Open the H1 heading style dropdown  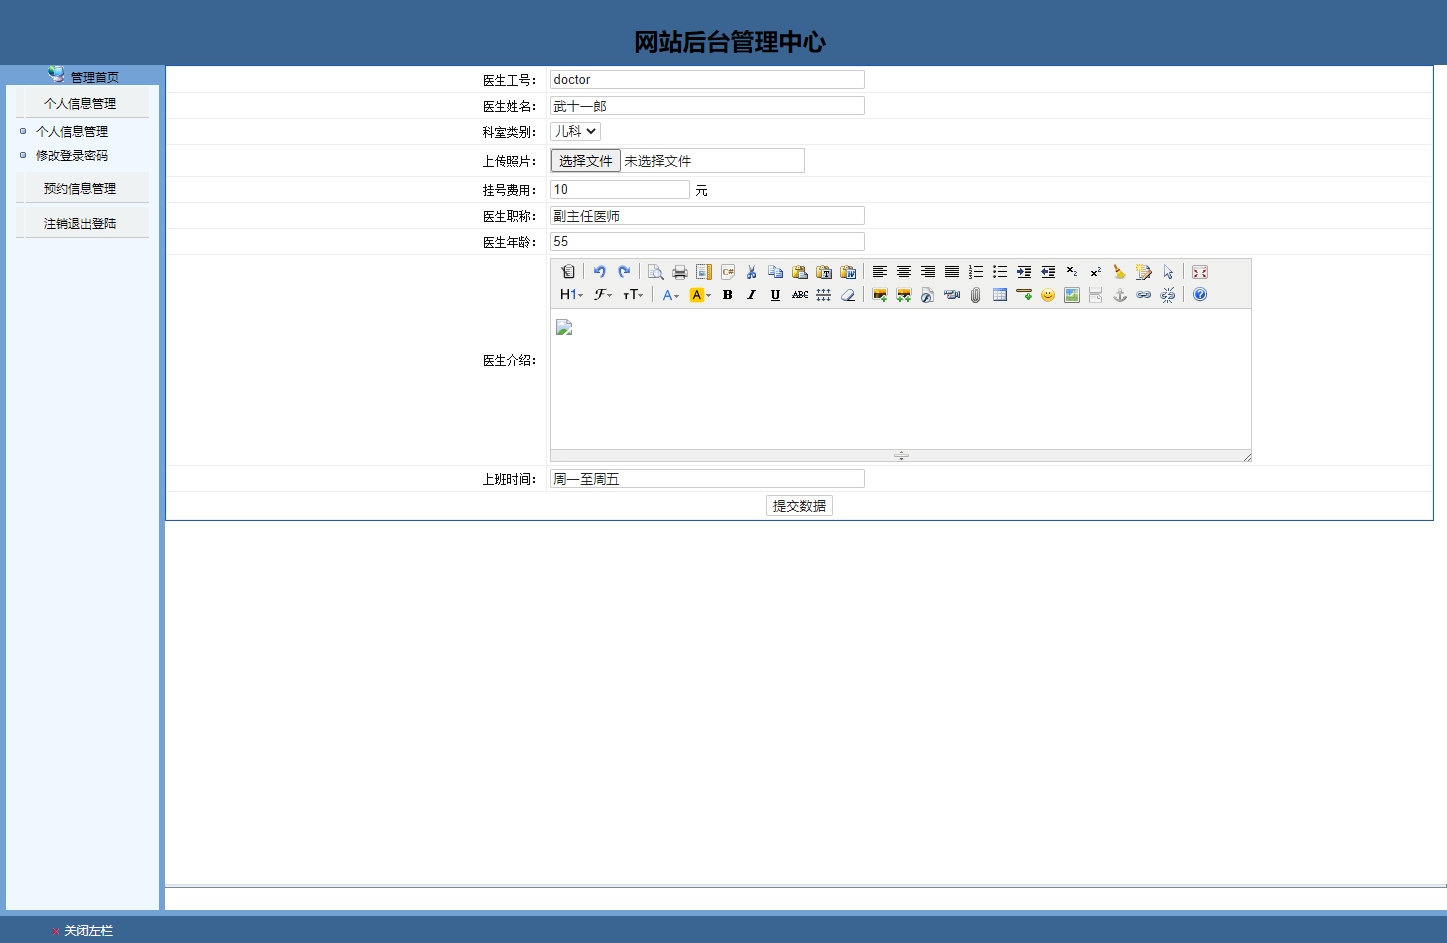pyautogui.click(x=570, y=294)
